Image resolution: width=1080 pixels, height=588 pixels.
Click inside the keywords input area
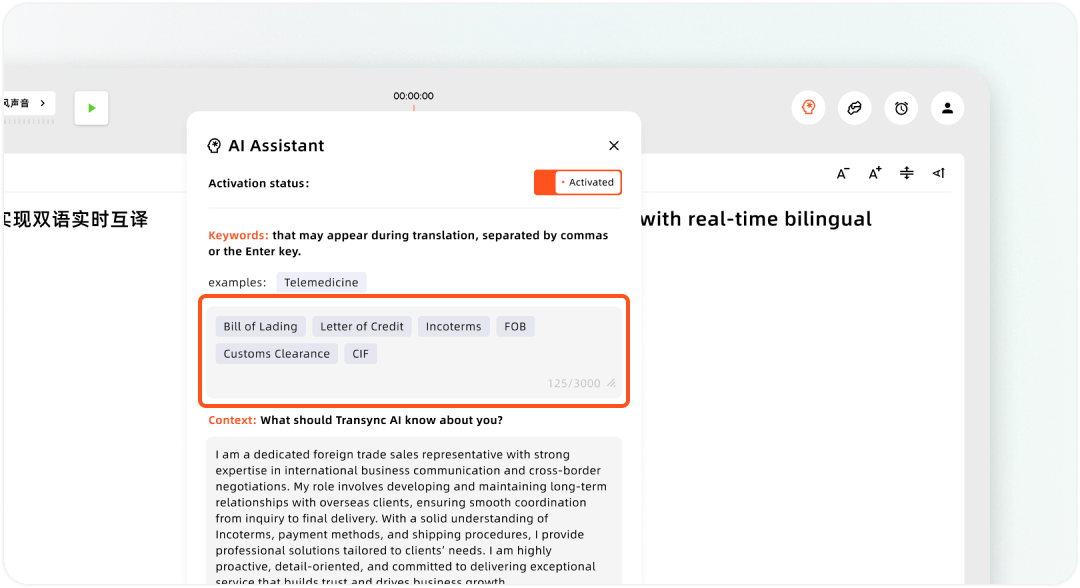[x=414, y=351]
